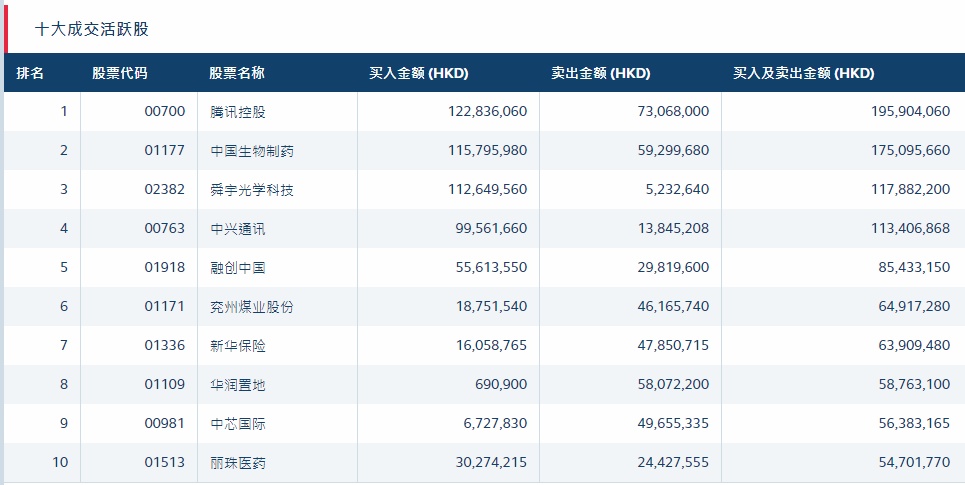The image size is (965, 485).
Task: Select stock name 舜宇光学科技
Action: 252,190
